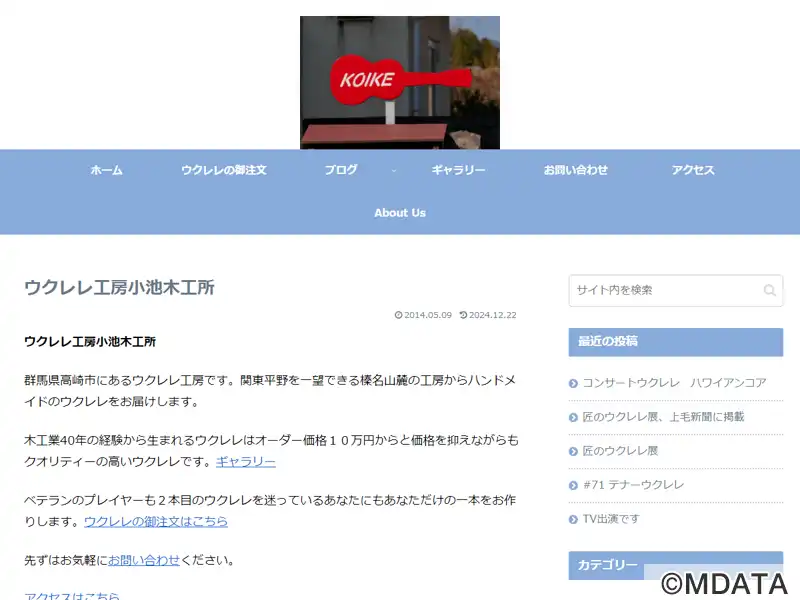Click the カテゴリー widget heading
This screenshot has height=600, width=800.
point(676,565)
